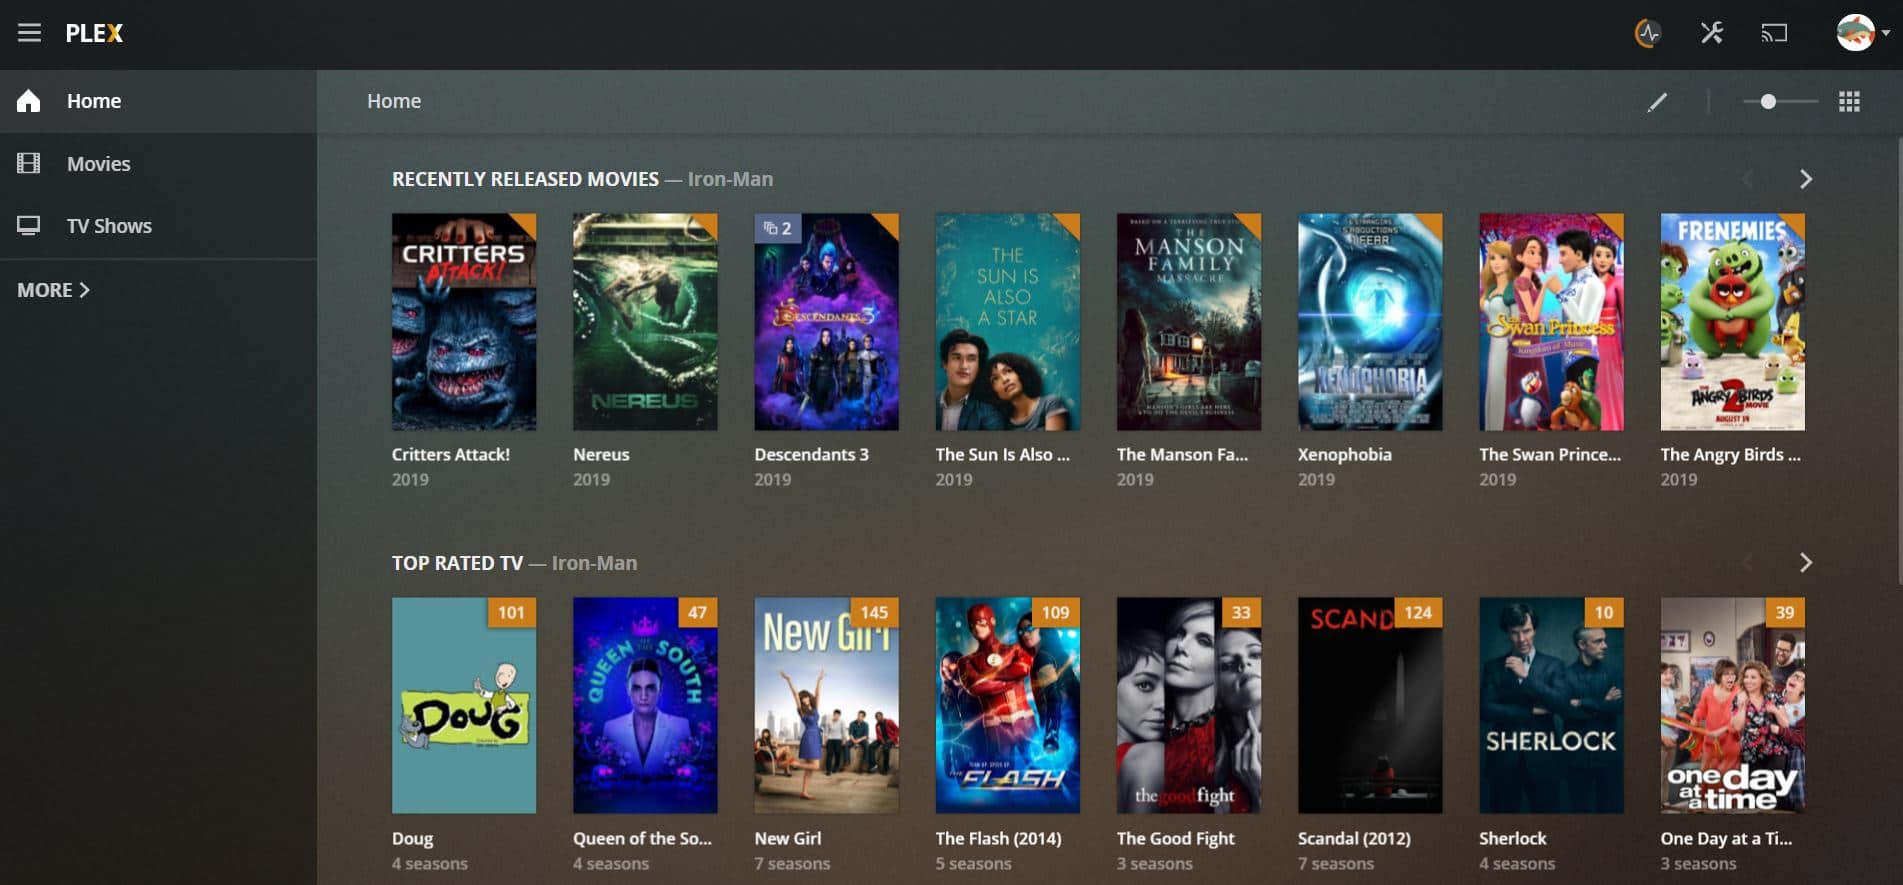Open The Good Fight poster

(1189, 706)
